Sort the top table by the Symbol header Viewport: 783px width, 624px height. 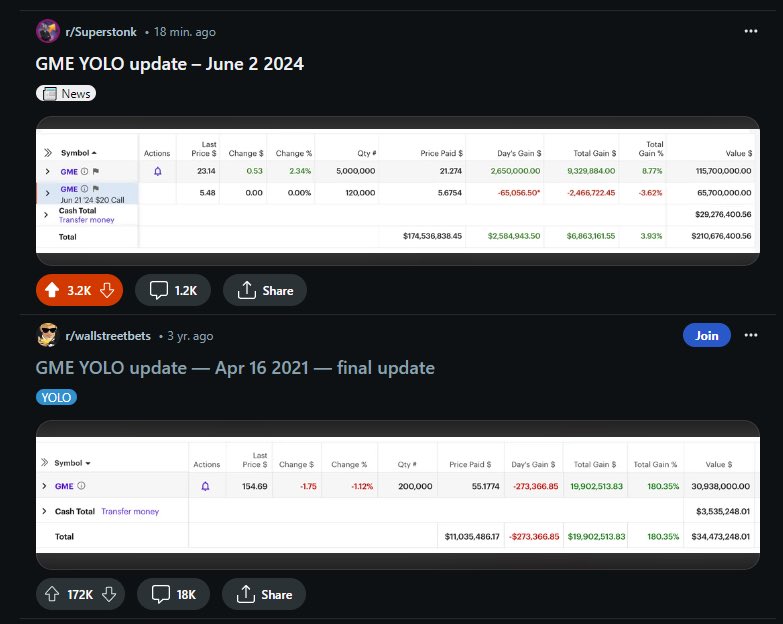78,153
